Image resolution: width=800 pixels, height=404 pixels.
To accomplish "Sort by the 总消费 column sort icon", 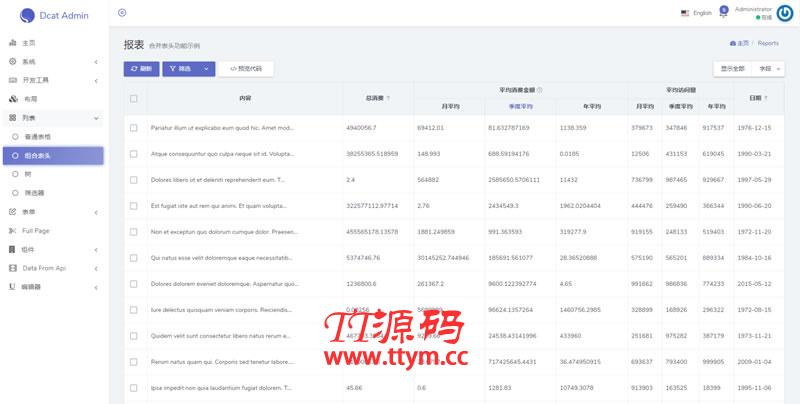I will 389,98.
